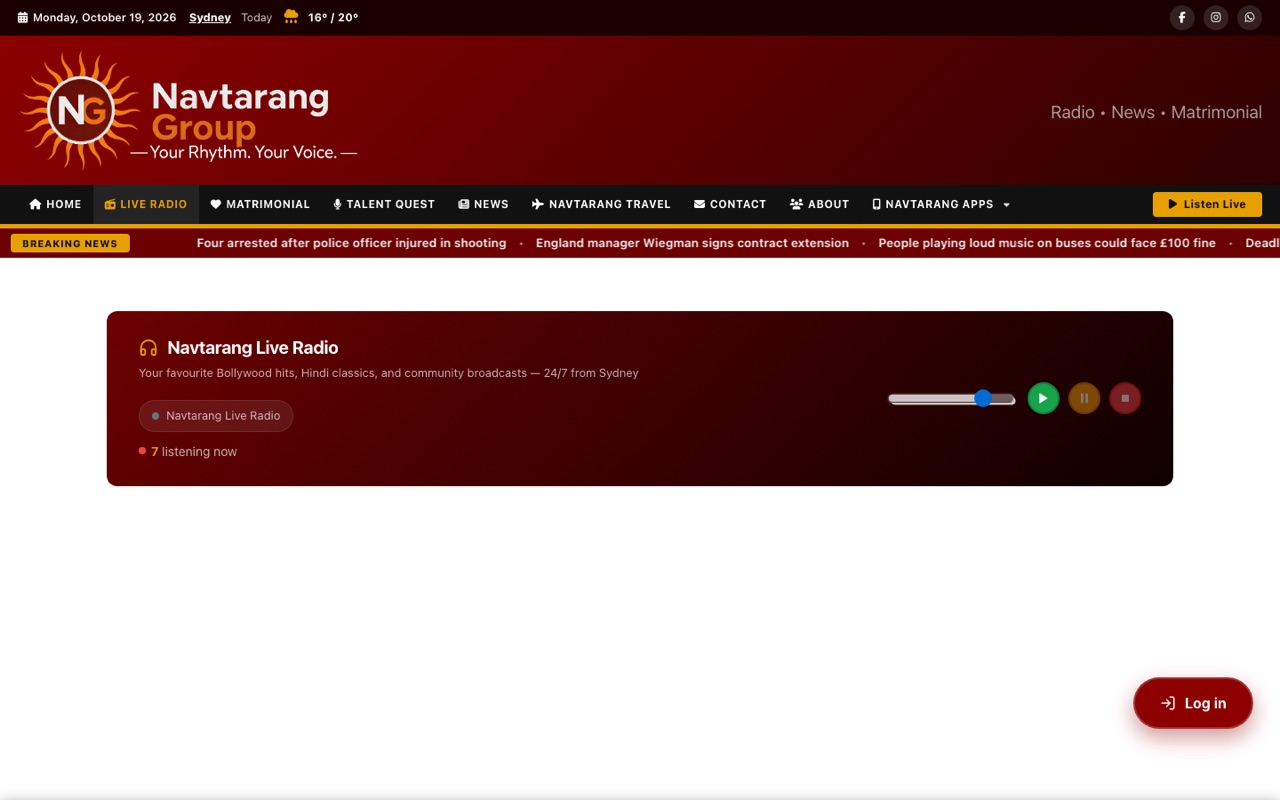Open the News menu item
The width and height of the screenshot is (1280, 800).
pyautogui.click(x=483, y=204)
